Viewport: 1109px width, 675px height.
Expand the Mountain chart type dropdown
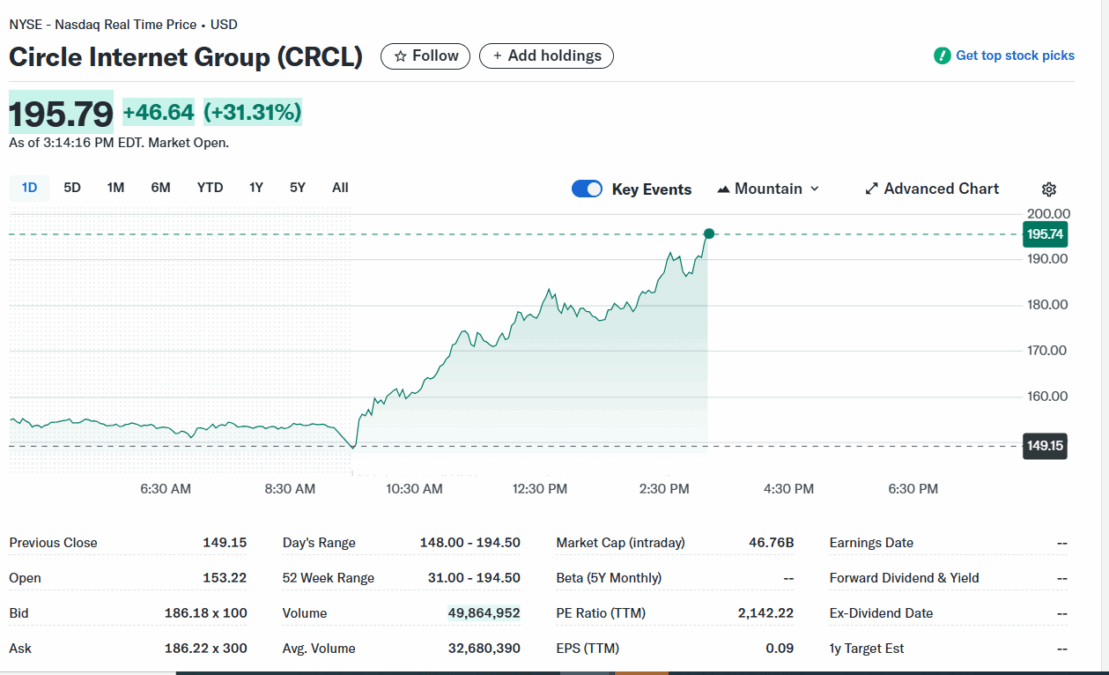coord(814,189)
